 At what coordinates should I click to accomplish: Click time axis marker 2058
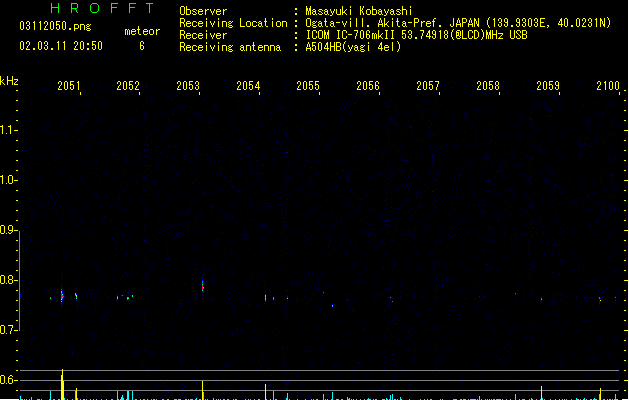click(x=488, y=86)
